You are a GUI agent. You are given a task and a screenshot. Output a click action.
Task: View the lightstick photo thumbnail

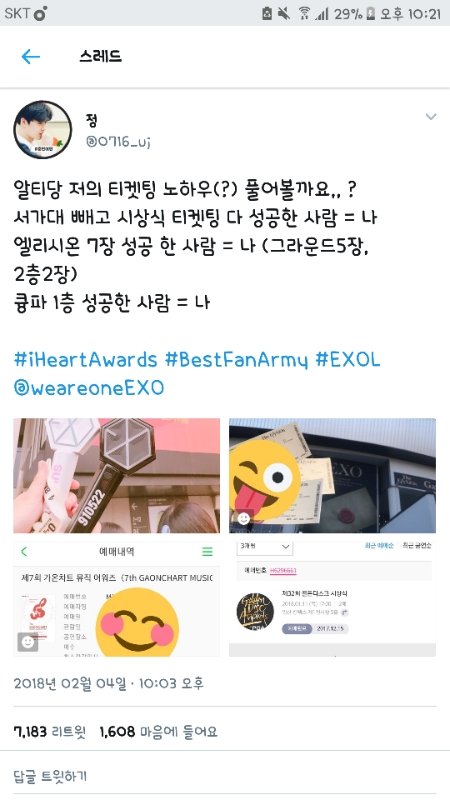point(117,476)
